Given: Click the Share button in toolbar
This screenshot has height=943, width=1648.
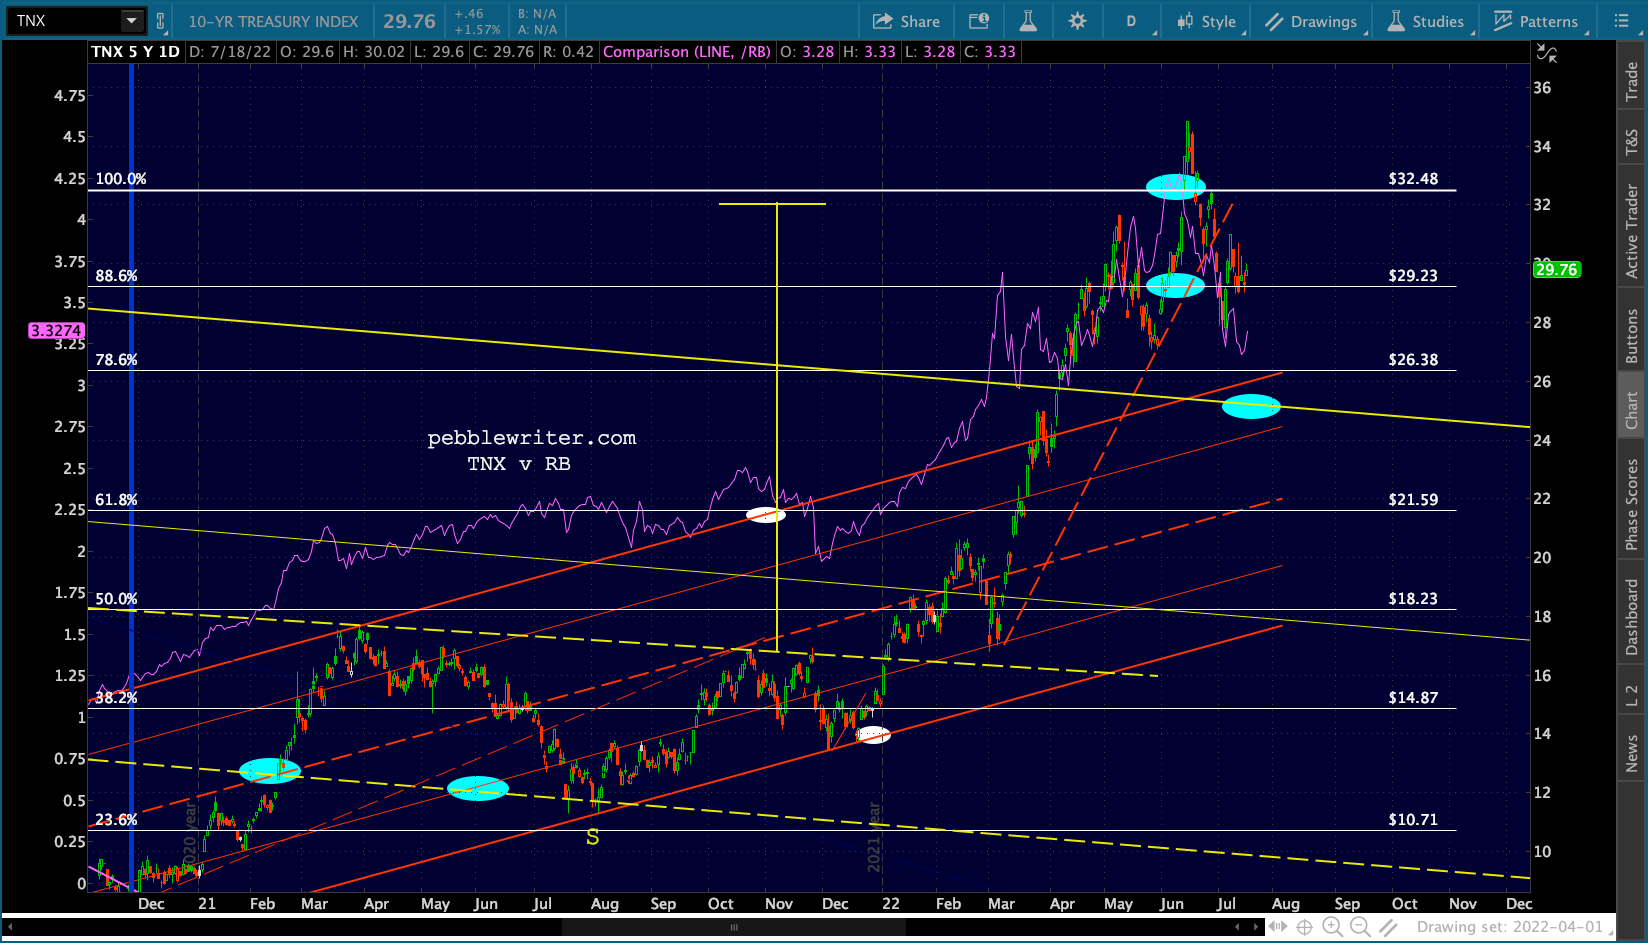Looking at the screenshot, I should 906,21.
